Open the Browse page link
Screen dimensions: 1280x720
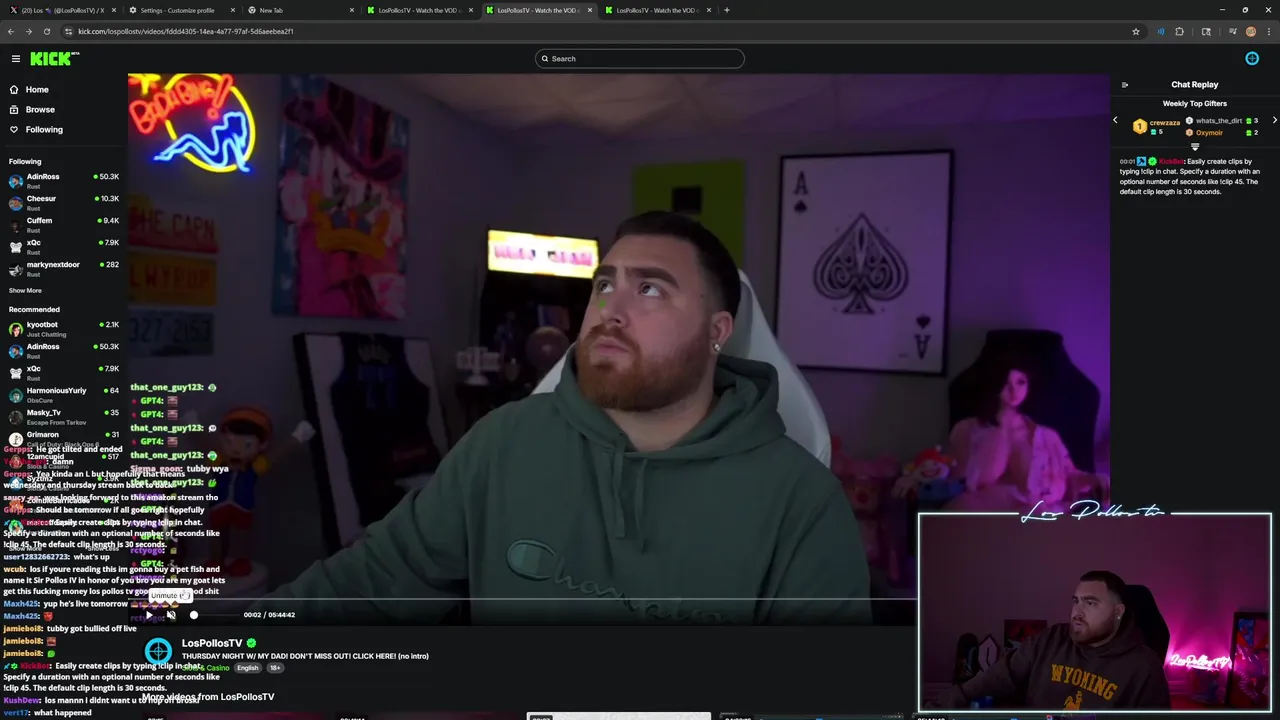40,110
